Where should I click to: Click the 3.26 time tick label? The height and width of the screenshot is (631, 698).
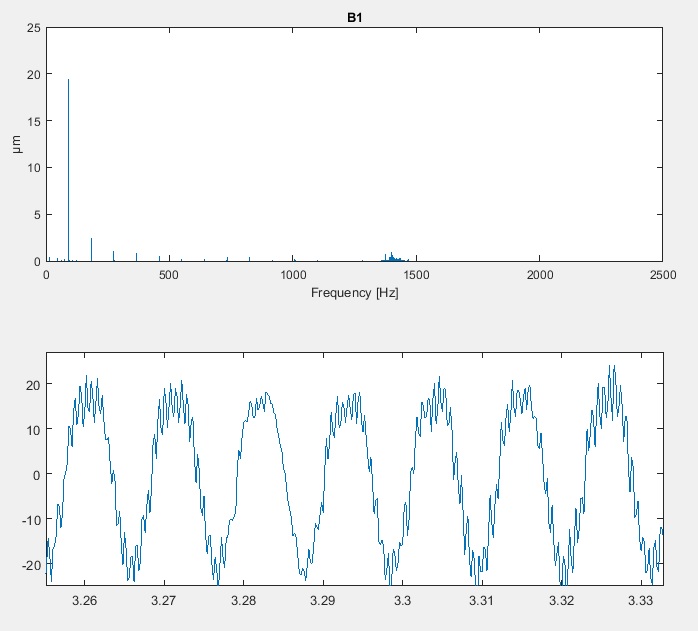(85, 601)
